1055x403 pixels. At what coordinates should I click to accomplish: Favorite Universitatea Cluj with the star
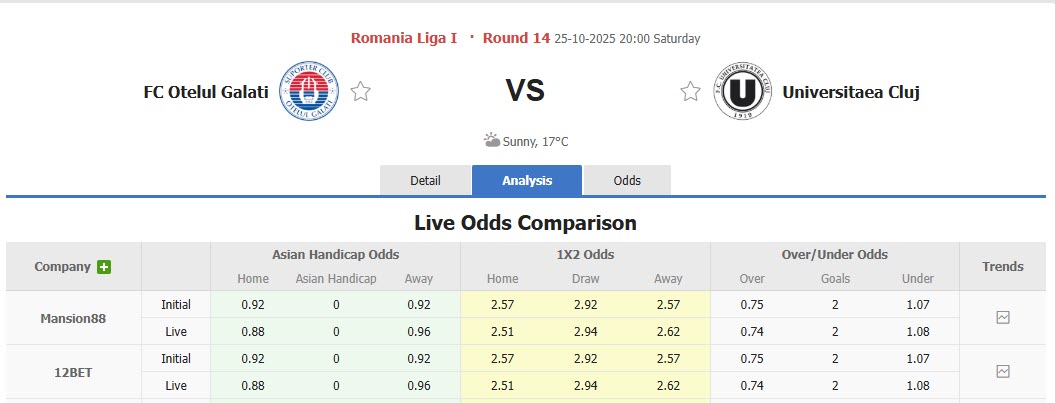coord(690,92)
